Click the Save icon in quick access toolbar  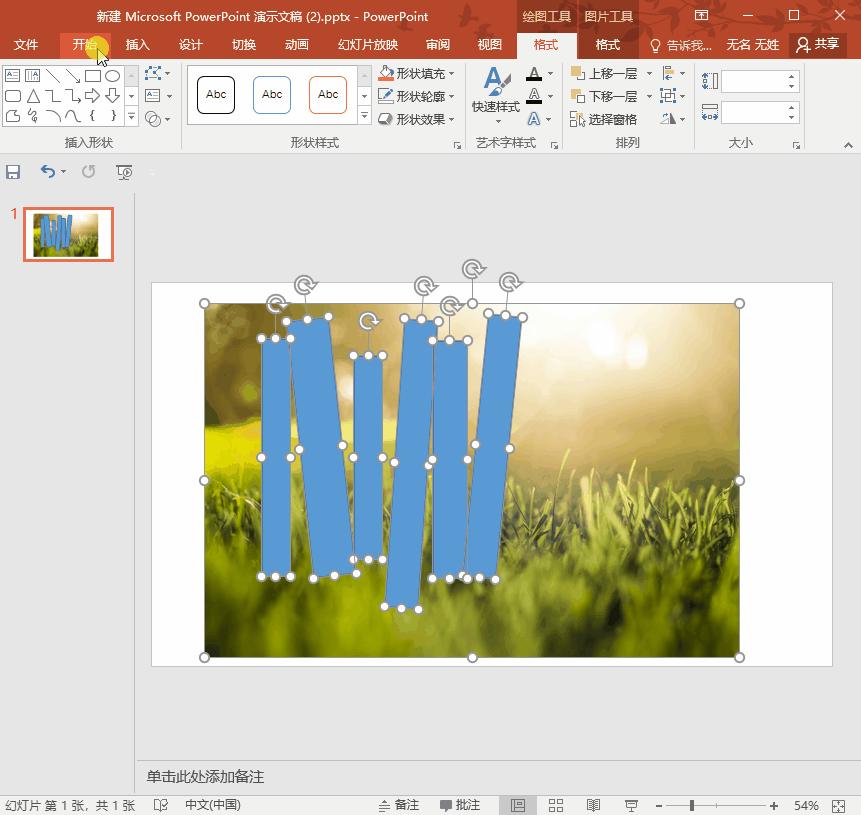tap(14, 172)
